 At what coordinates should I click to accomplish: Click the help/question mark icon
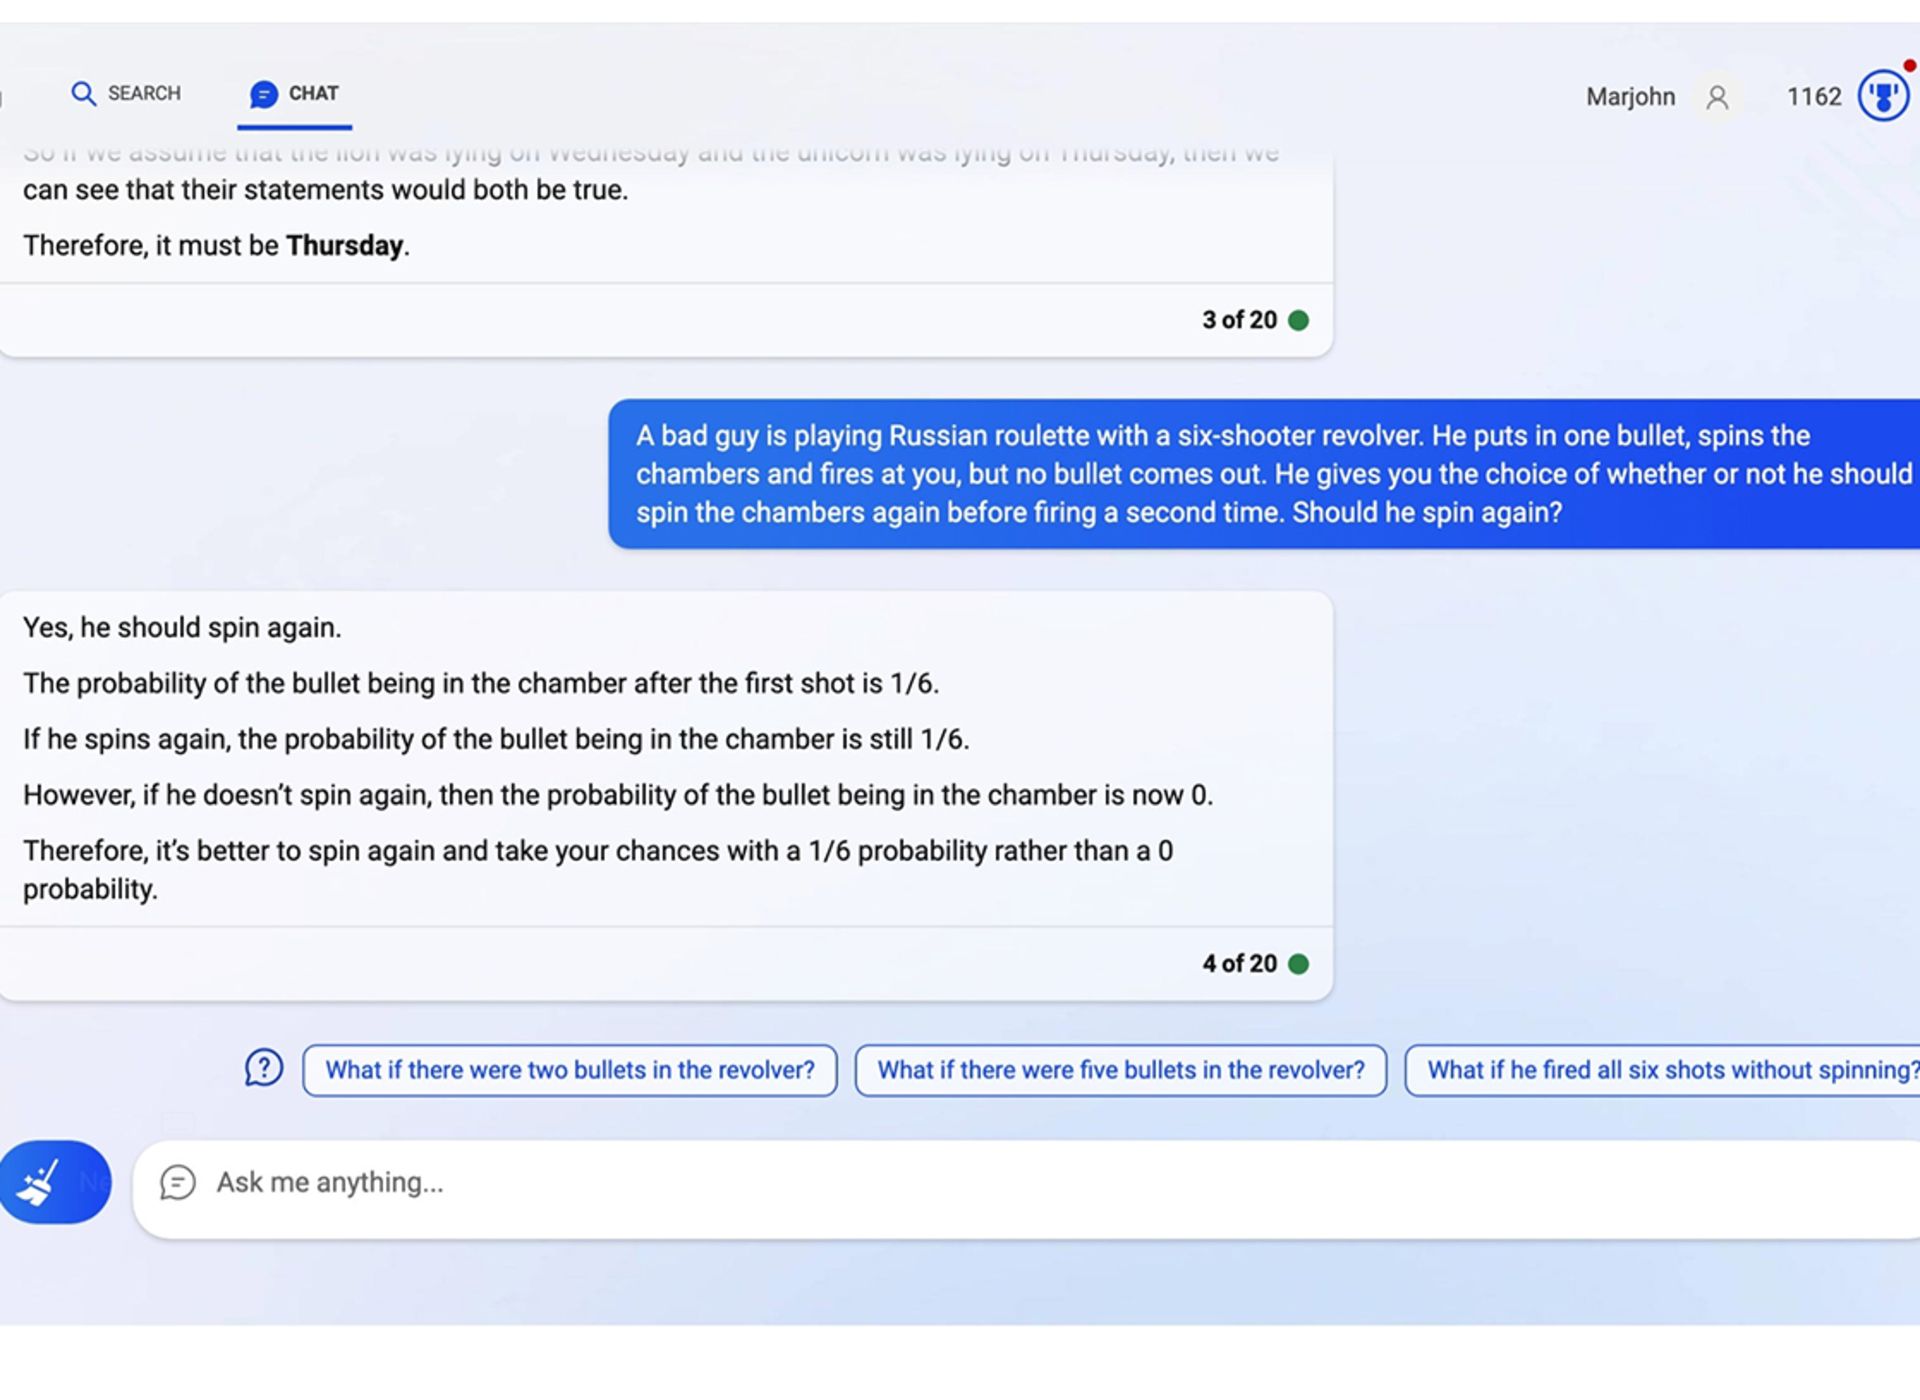click(262, 1068)
